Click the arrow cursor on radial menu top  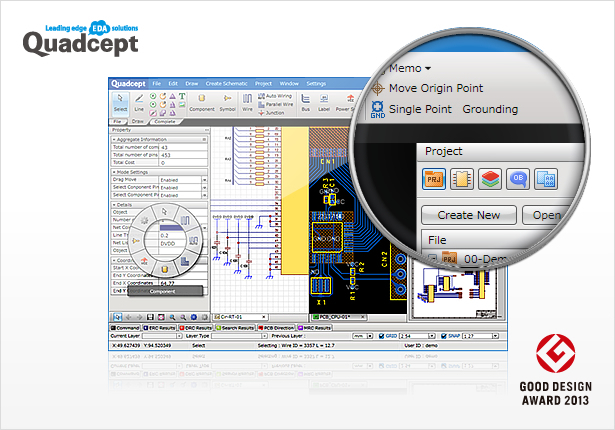(x=164, y=212)
